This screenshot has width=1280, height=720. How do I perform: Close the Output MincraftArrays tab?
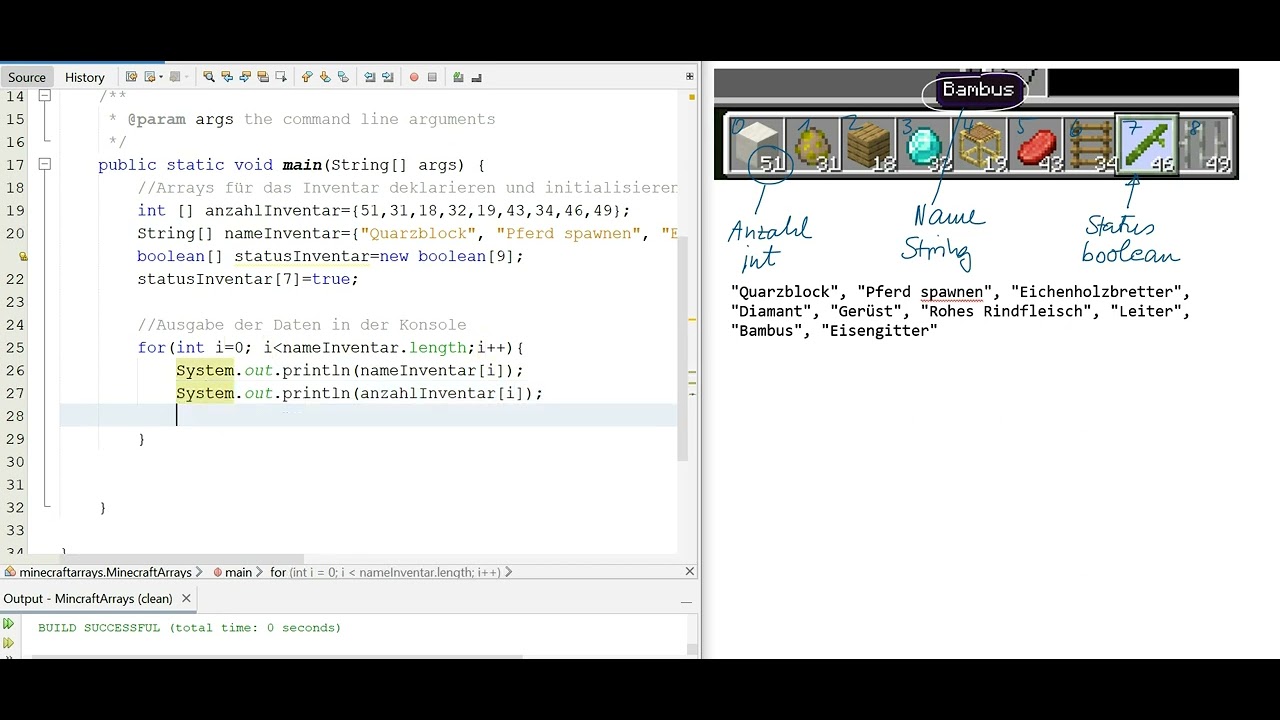[186, 598]
